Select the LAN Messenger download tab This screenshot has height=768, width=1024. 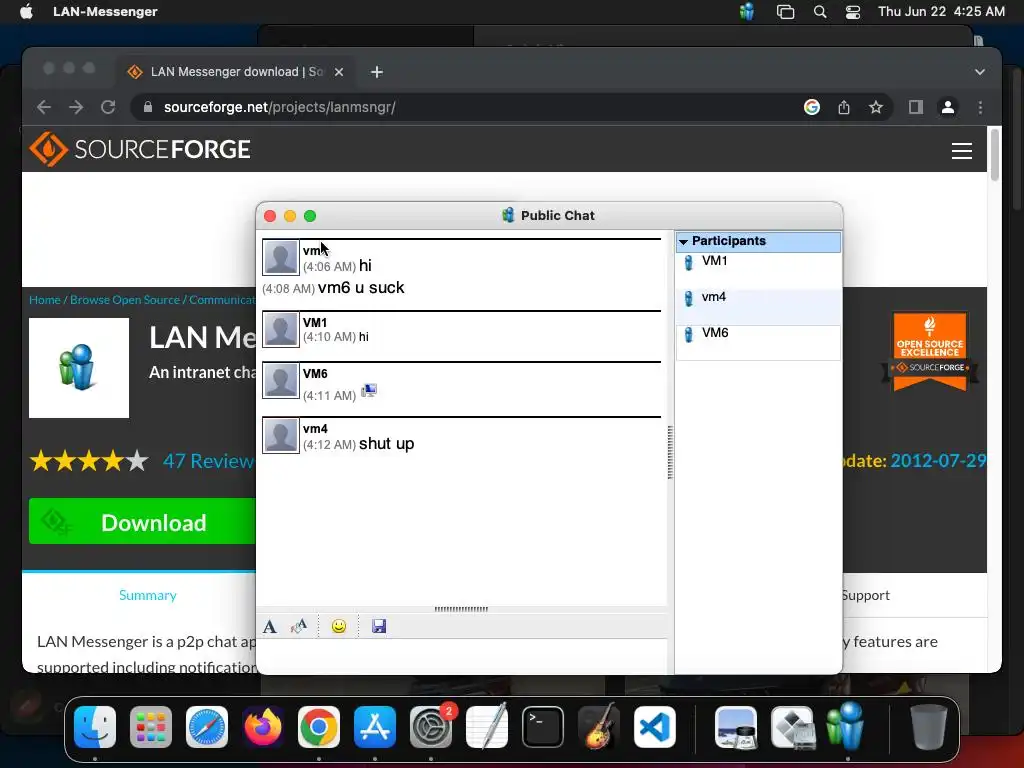point(236,72)
